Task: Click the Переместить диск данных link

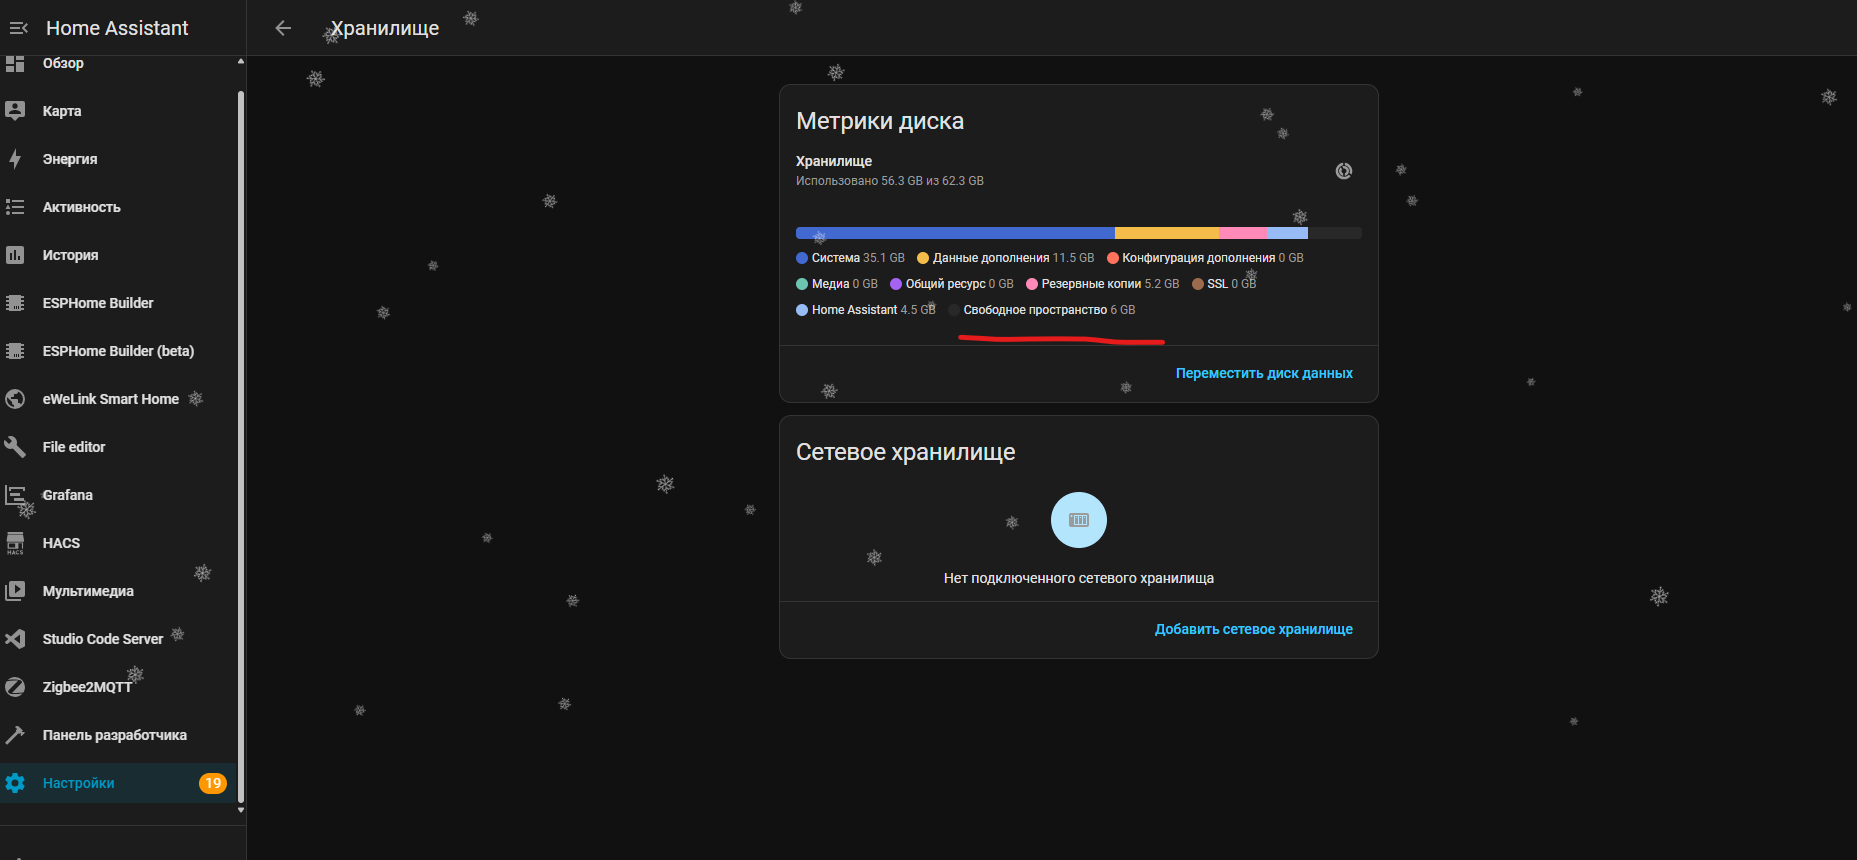Action: coord(1263,373)
